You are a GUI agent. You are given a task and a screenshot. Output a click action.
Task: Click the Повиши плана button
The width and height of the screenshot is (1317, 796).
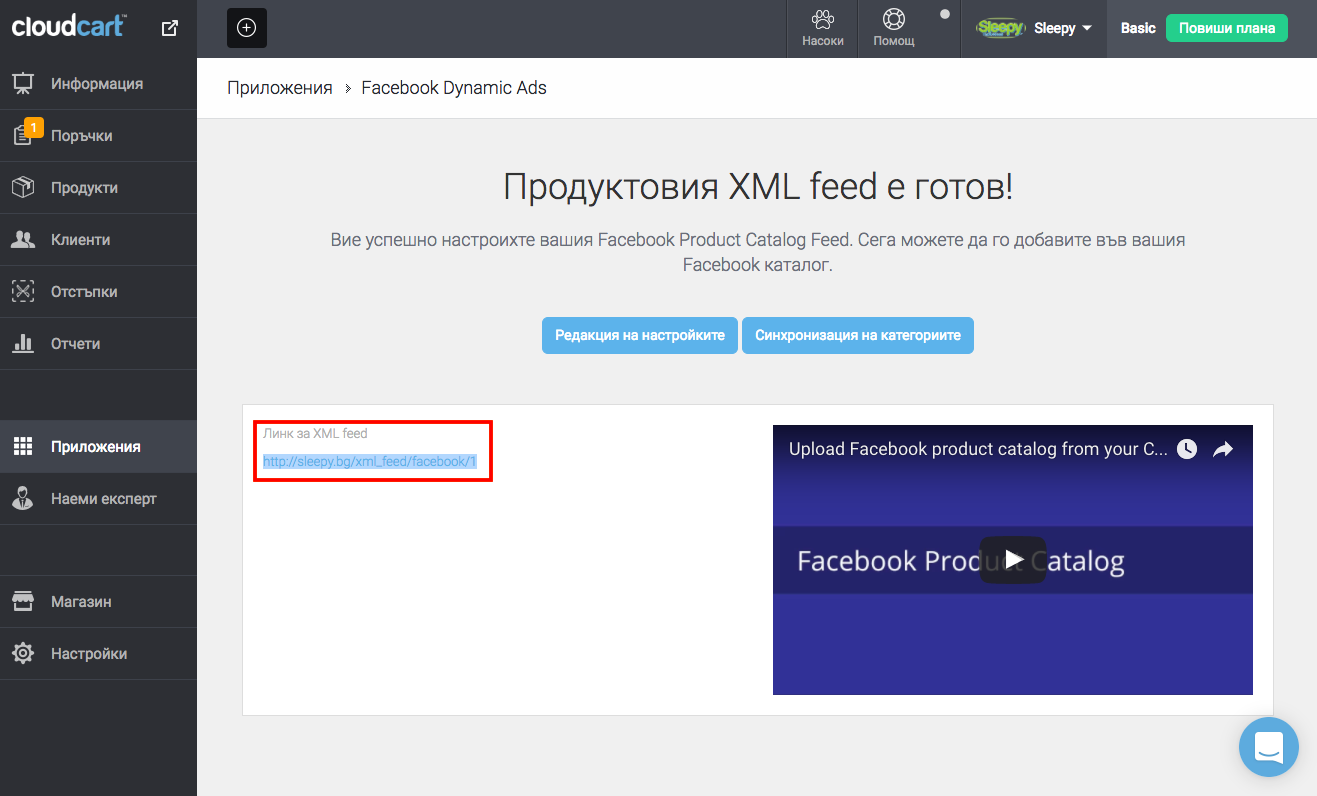point(1227,28)
